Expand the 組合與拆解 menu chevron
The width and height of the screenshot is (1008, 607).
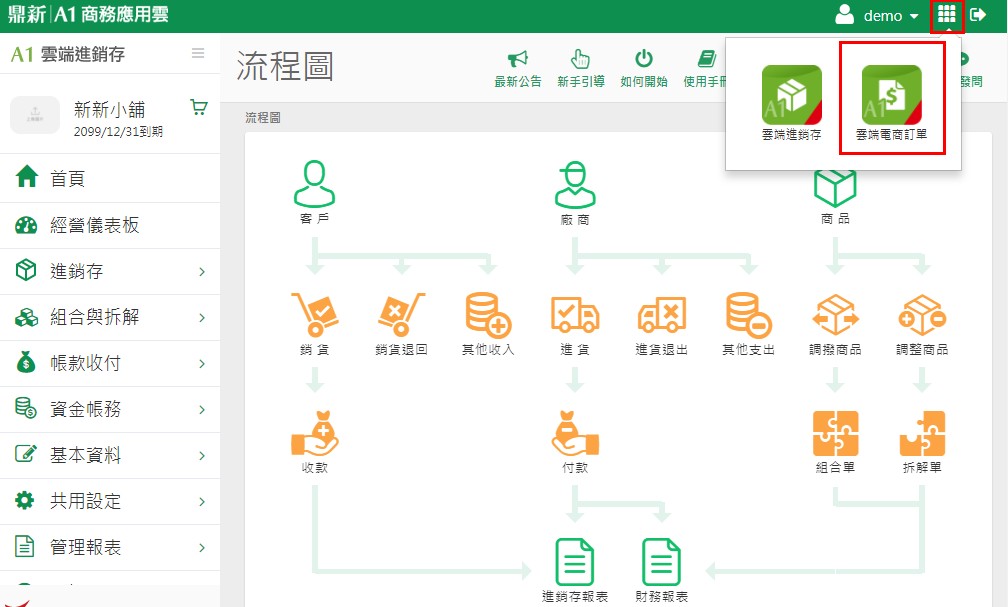202,318
